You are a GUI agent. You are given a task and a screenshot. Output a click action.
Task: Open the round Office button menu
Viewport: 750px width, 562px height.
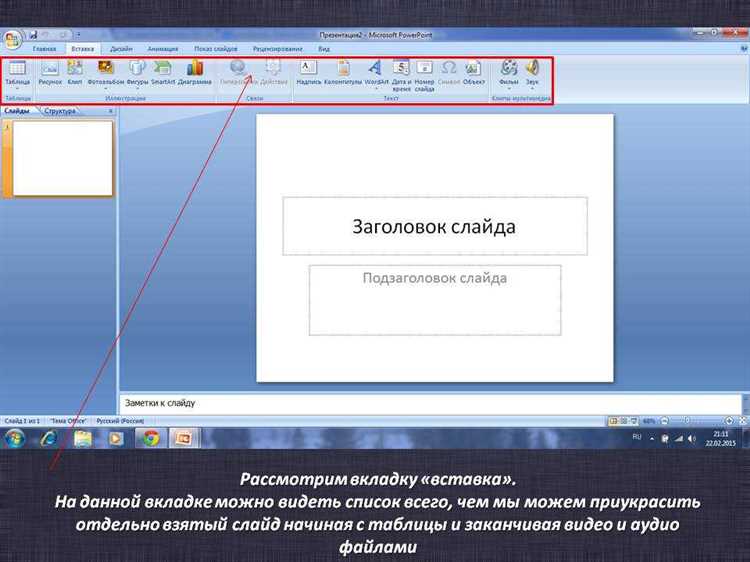(x=12, y=40)
